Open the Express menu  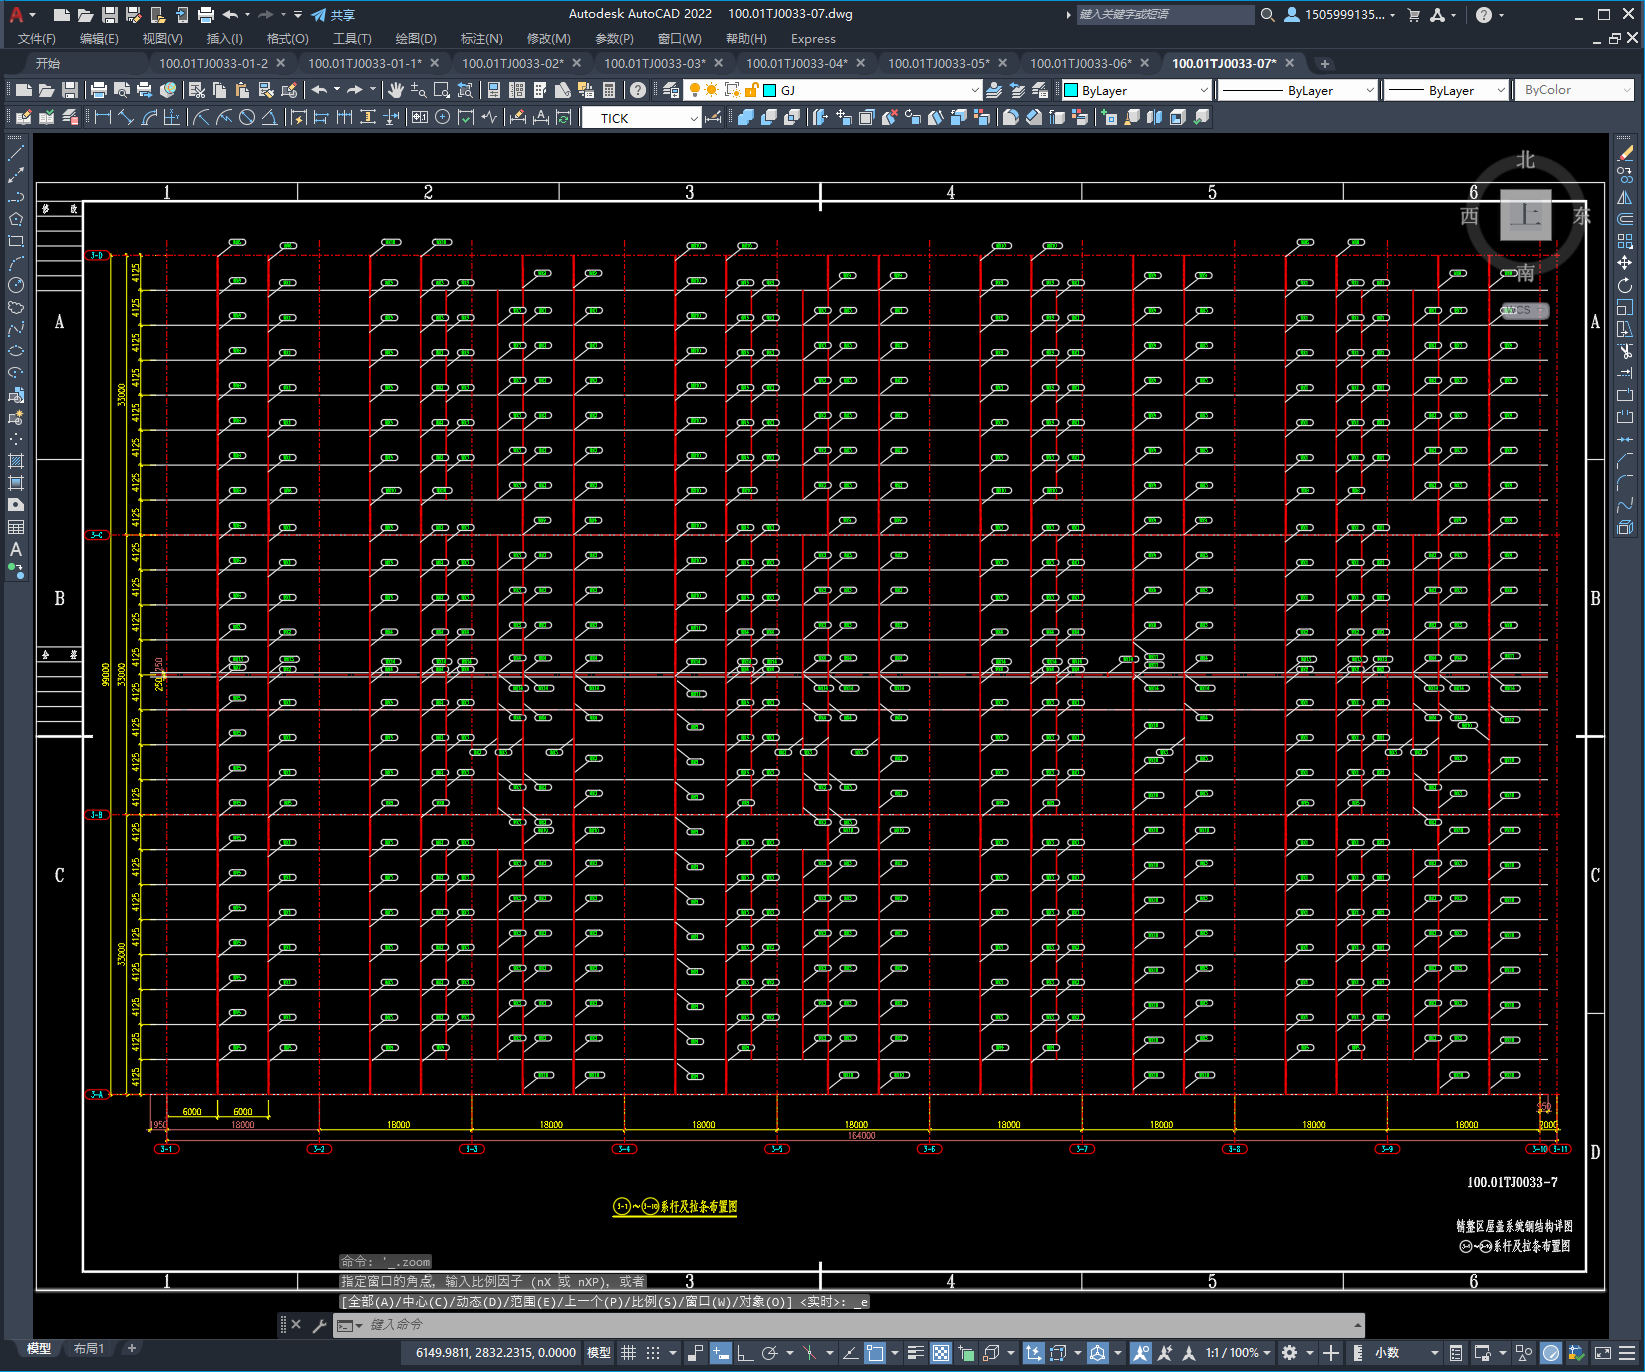pos(813,39)
